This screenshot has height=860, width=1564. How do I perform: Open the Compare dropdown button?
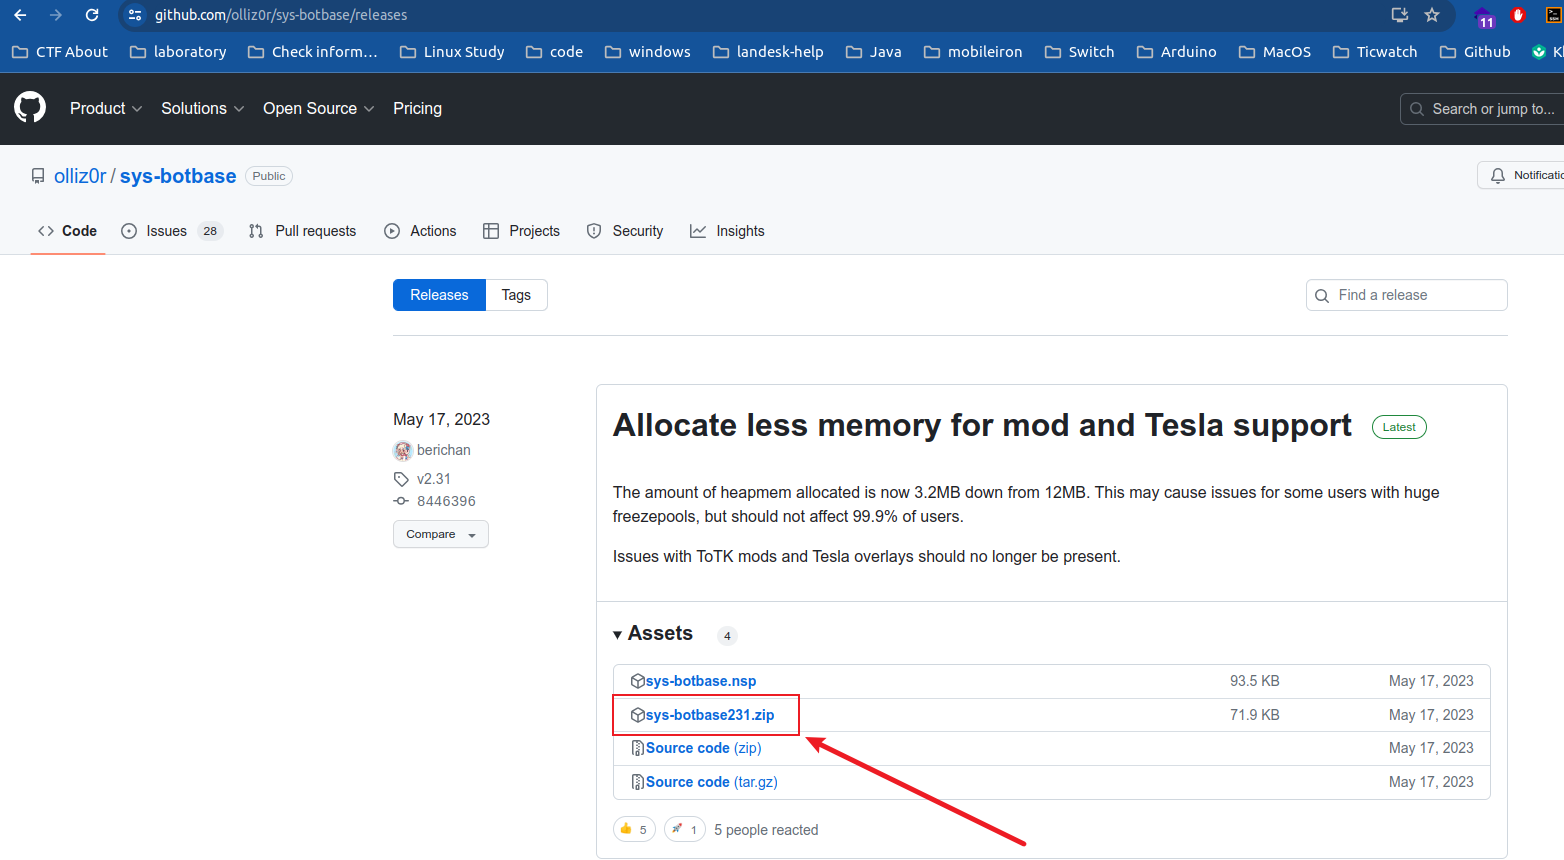click(440, 534)
